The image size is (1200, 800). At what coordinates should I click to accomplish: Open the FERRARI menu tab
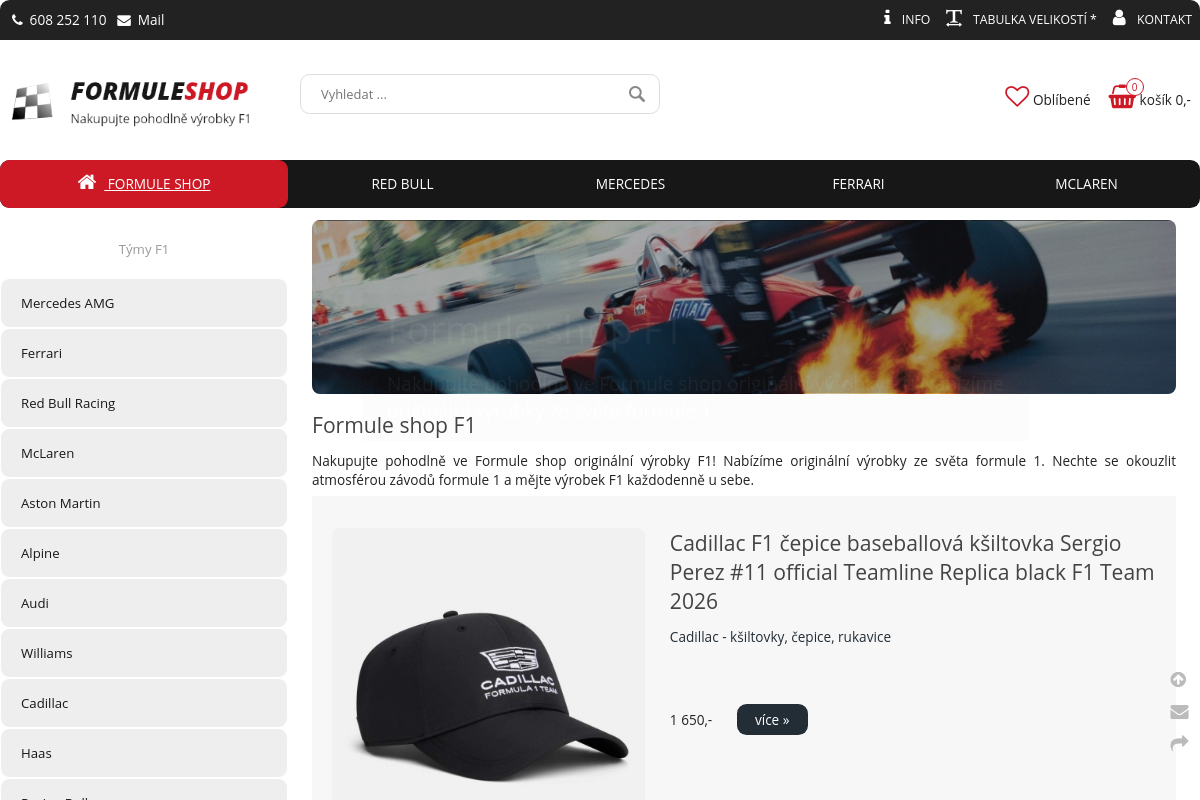pos(858,184)
